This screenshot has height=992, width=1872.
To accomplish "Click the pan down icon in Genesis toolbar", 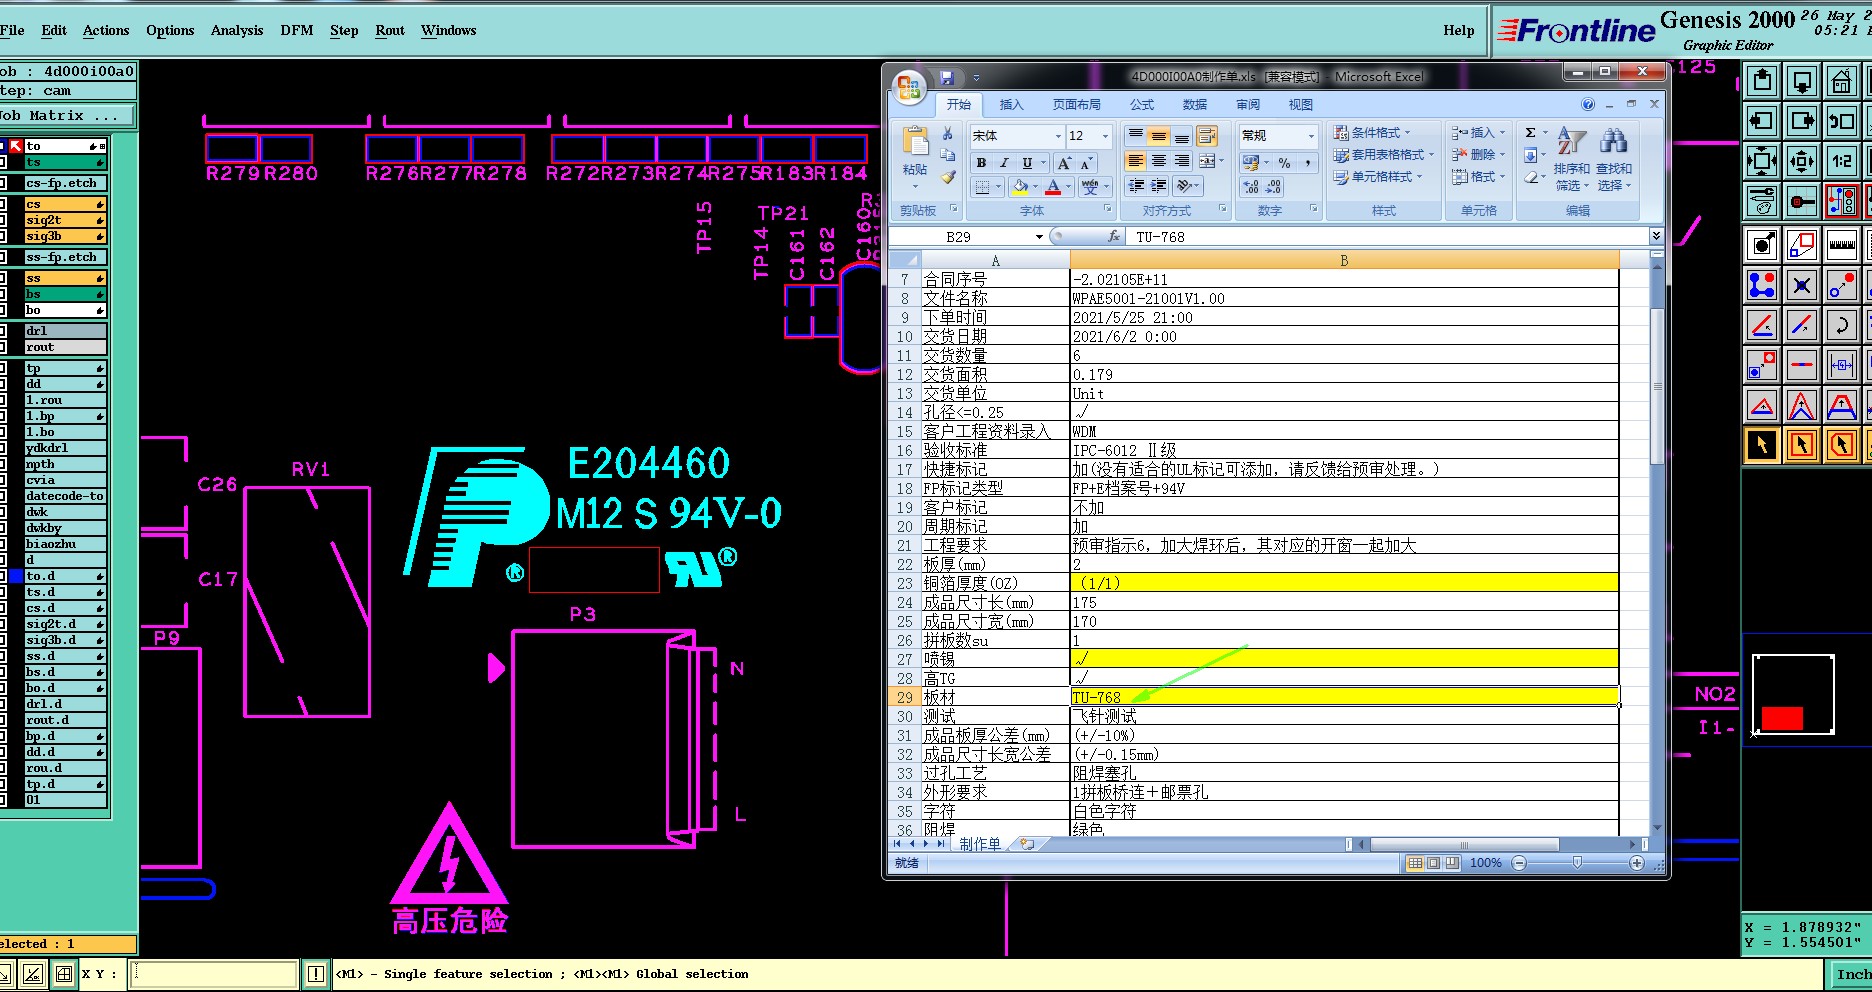I will click(x=1802, y=81).
